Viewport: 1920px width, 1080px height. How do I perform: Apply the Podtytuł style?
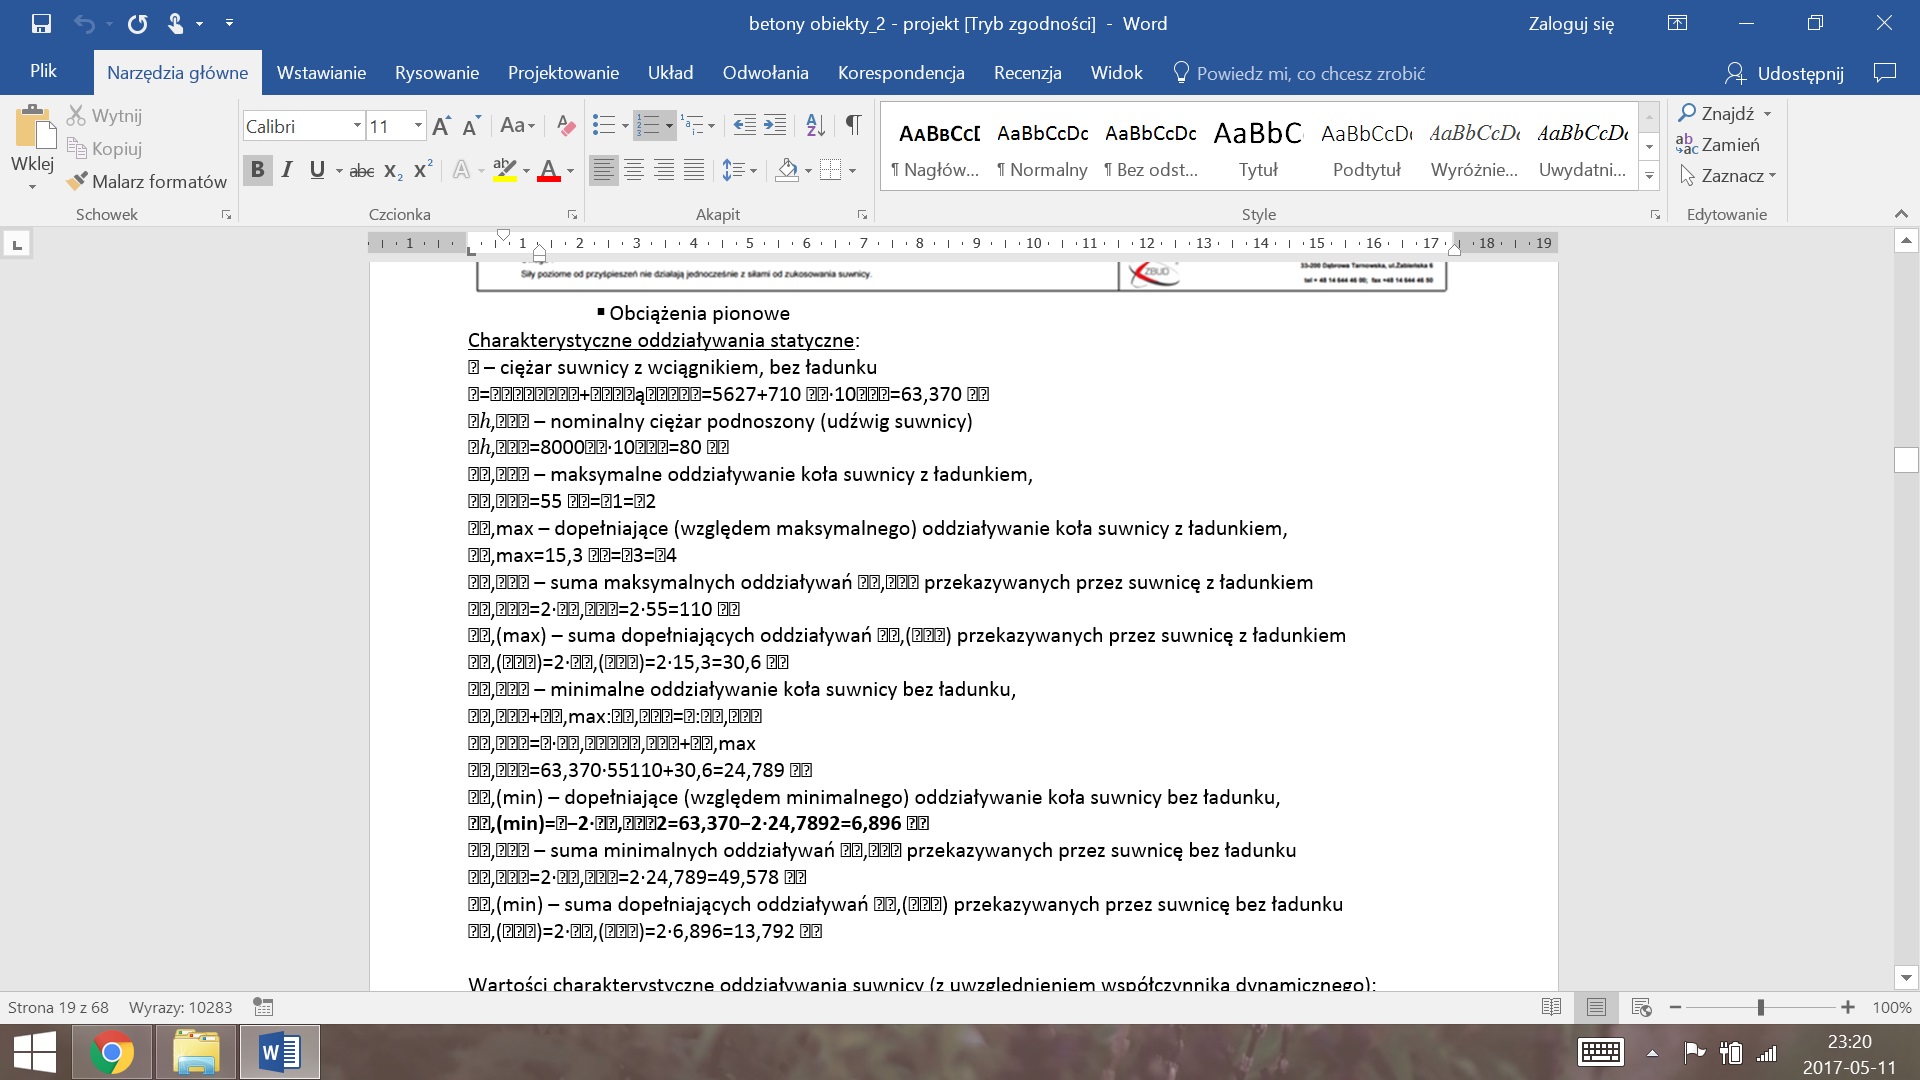click(x=1366, y=150)
